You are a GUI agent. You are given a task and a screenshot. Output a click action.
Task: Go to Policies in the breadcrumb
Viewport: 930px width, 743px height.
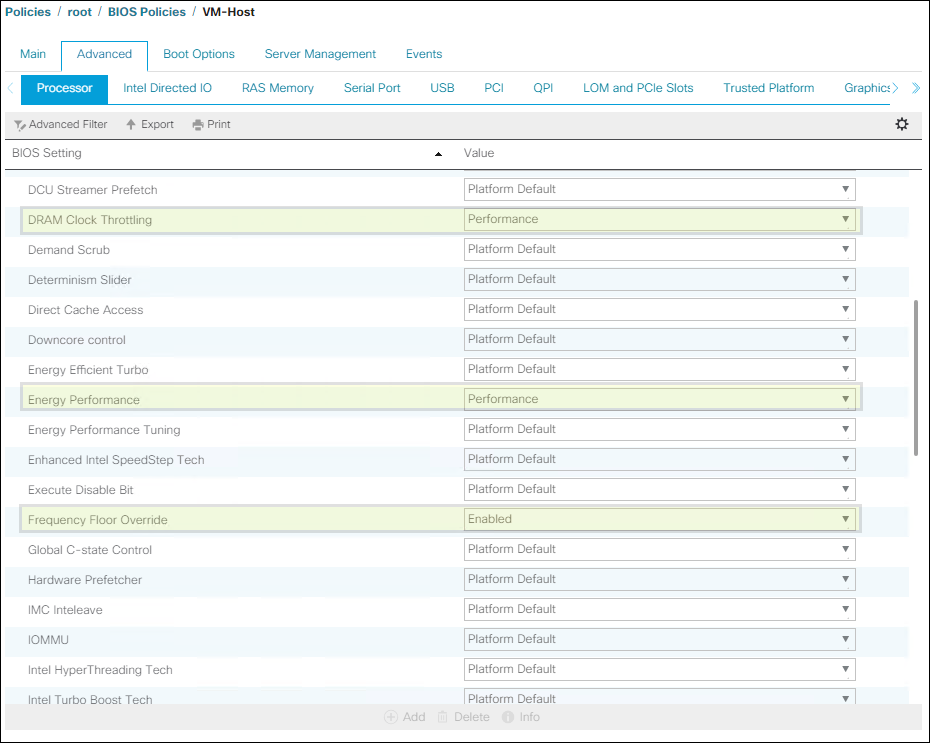pos(28,12)
